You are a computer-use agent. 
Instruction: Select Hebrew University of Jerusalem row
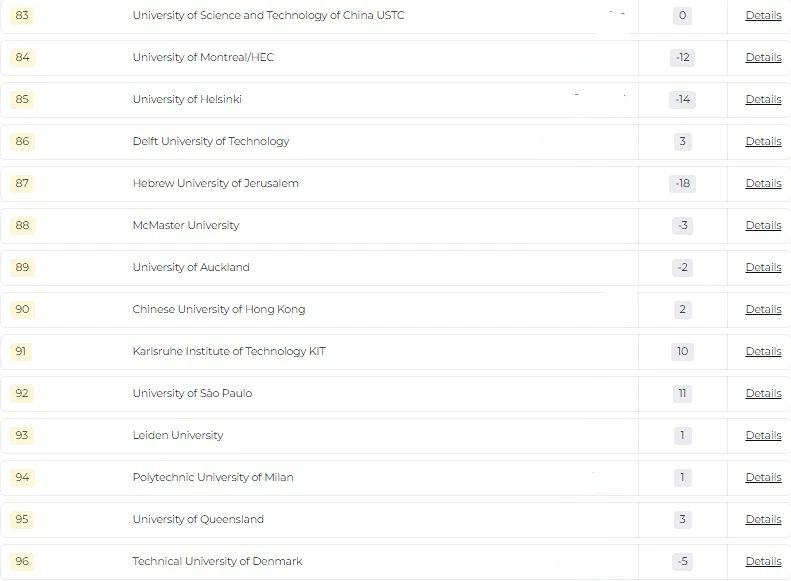(x=396, y=184)
